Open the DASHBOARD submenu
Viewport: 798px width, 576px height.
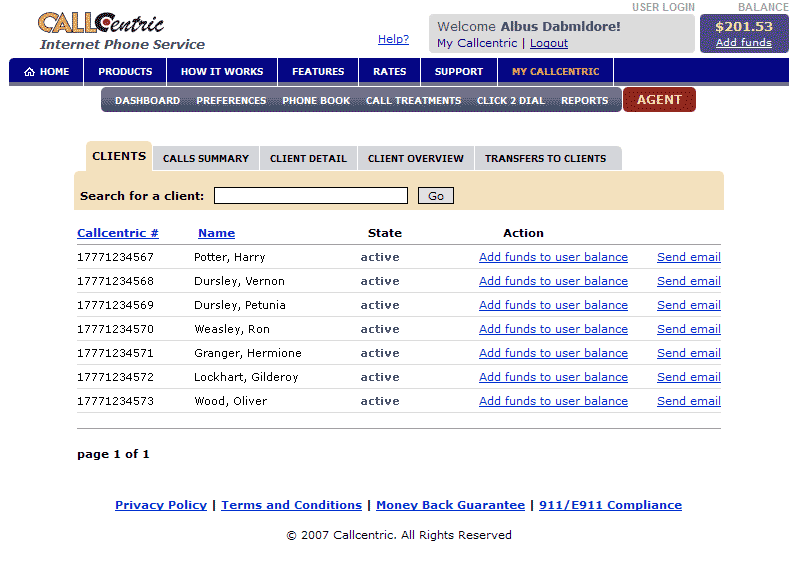(147, 101)
